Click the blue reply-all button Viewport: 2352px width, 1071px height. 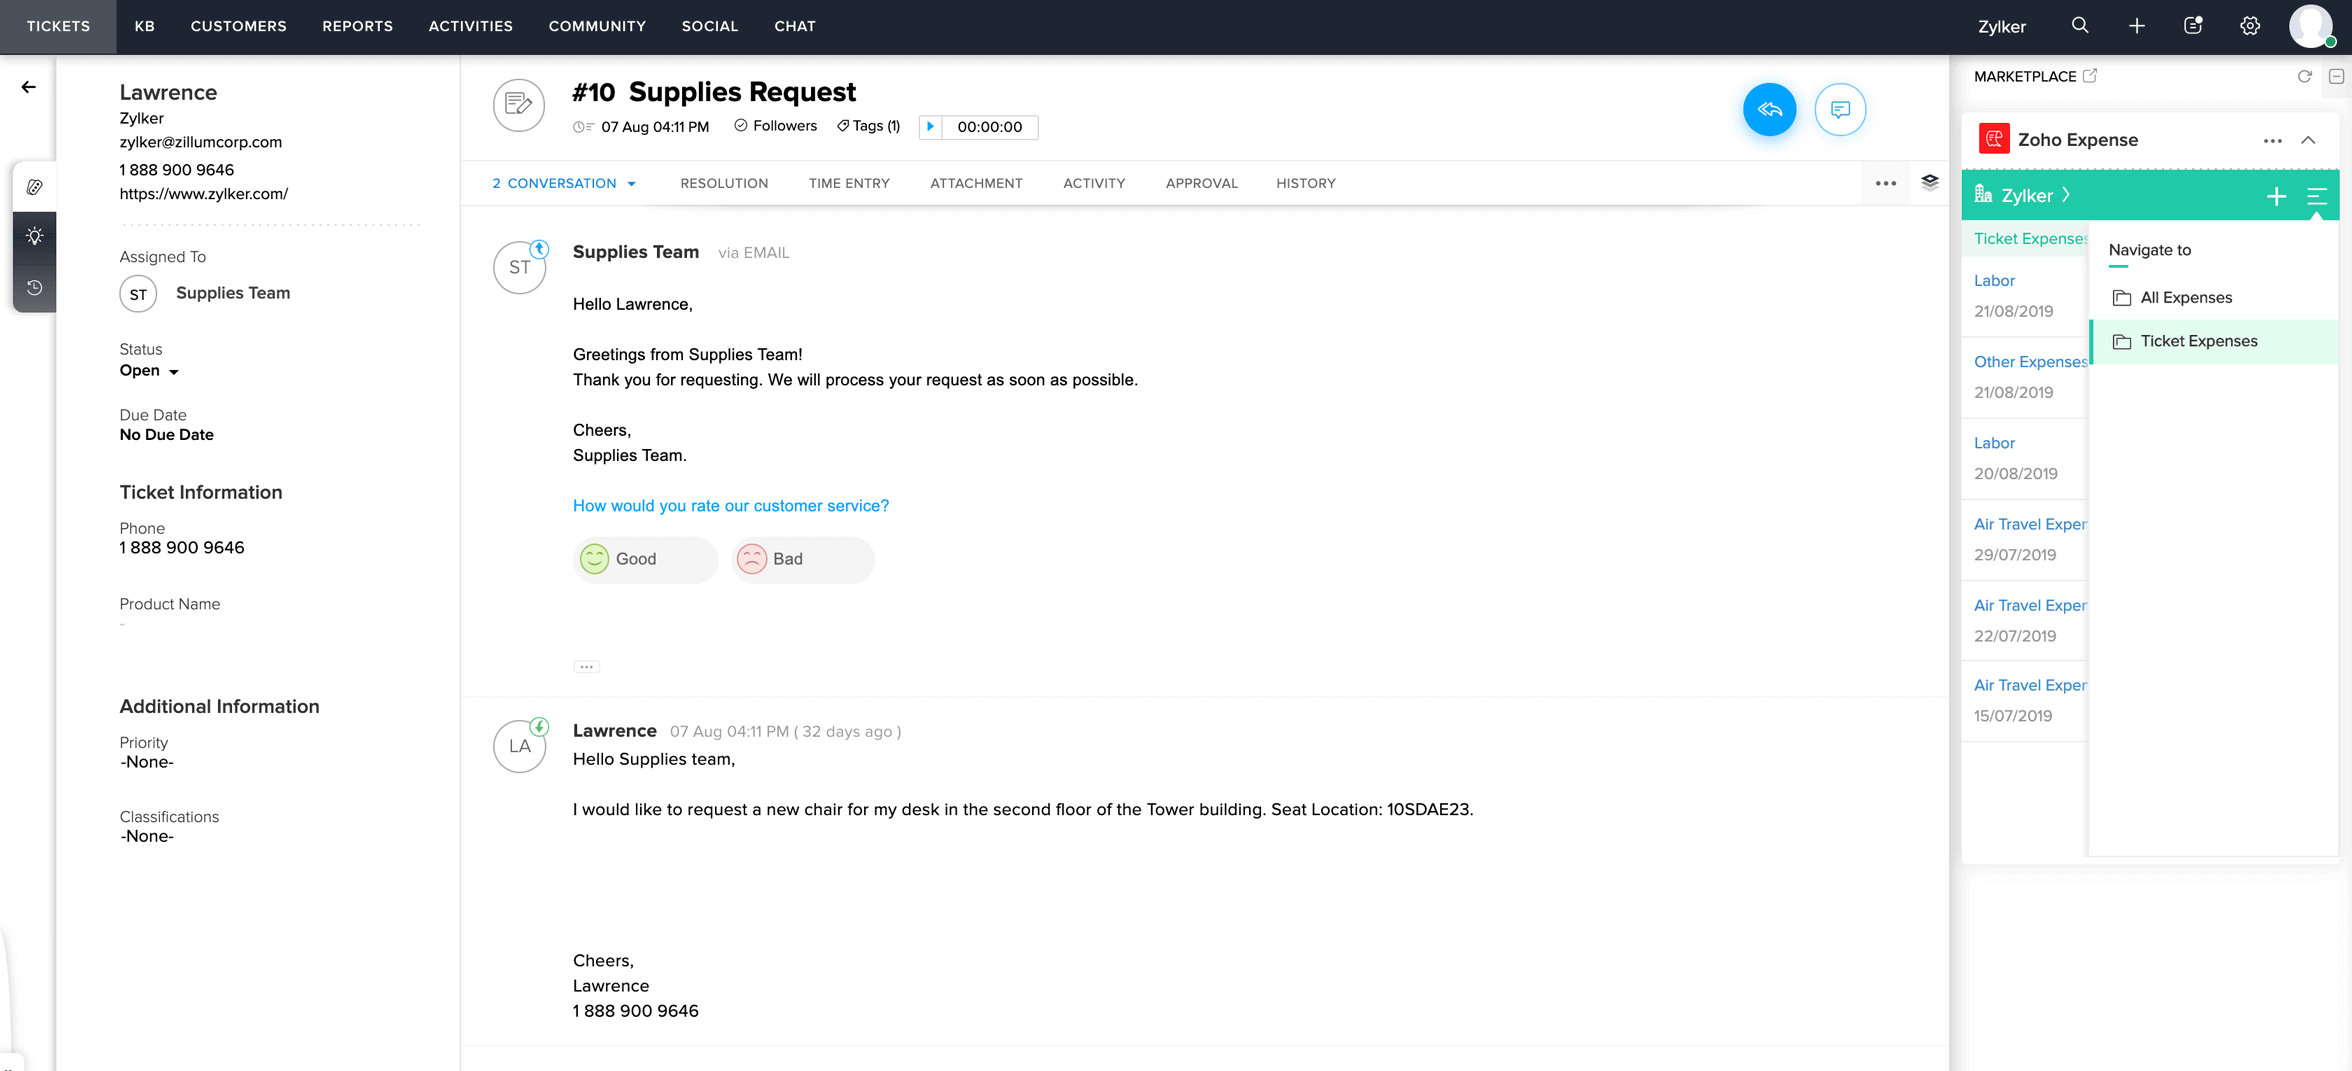coord(1769,109)
